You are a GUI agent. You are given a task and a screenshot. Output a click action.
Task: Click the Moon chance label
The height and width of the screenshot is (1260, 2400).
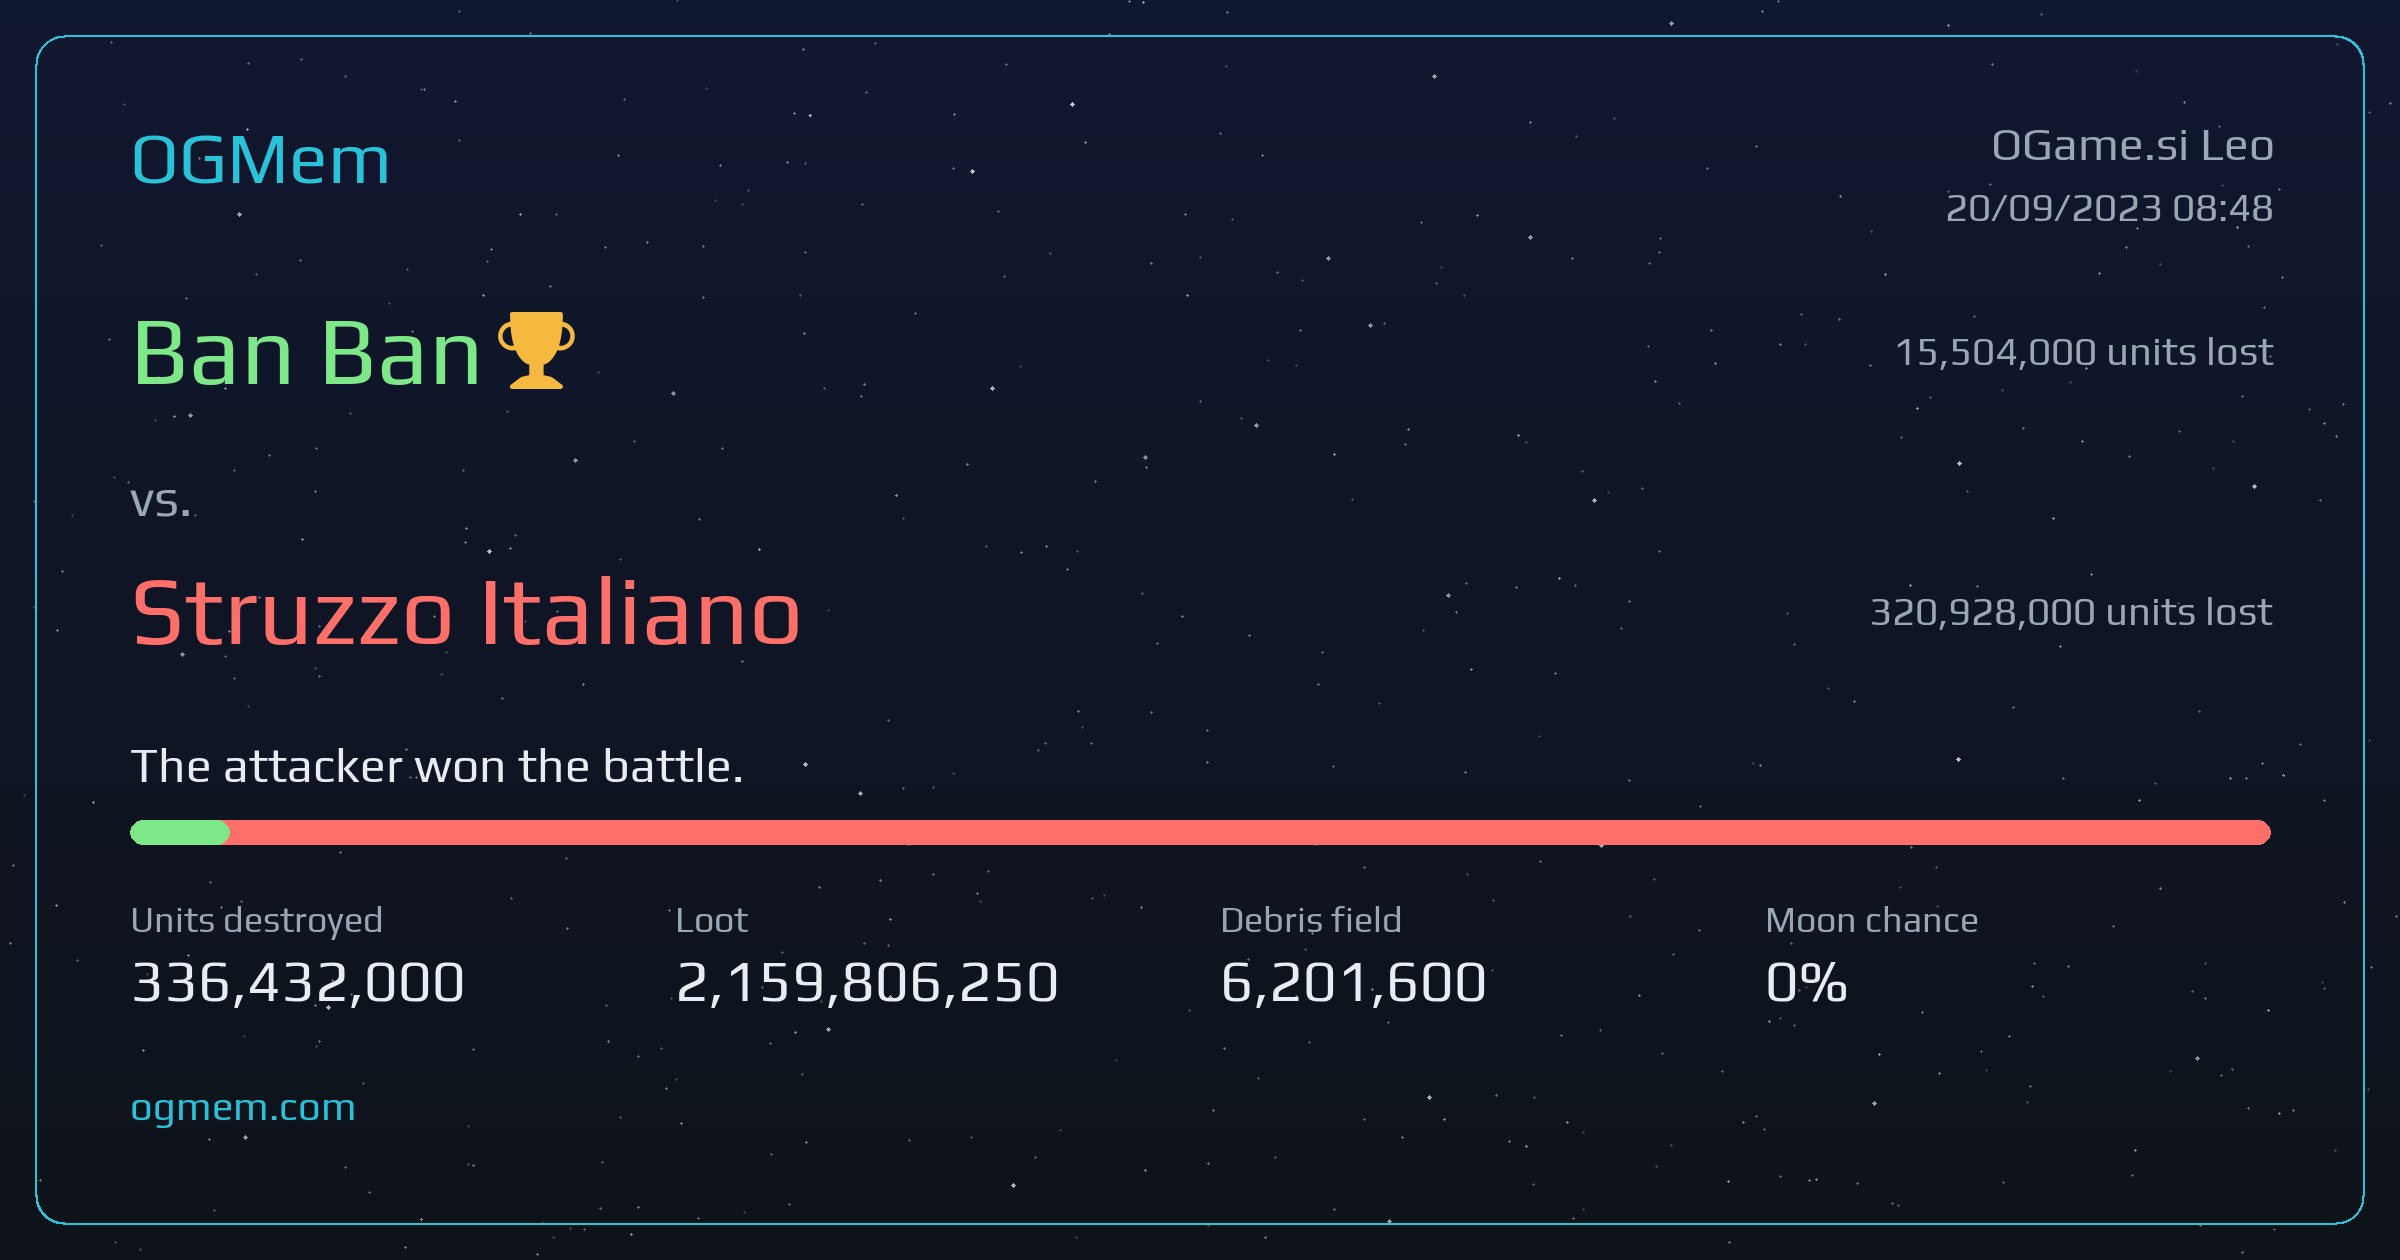[x=1872, y=920]
